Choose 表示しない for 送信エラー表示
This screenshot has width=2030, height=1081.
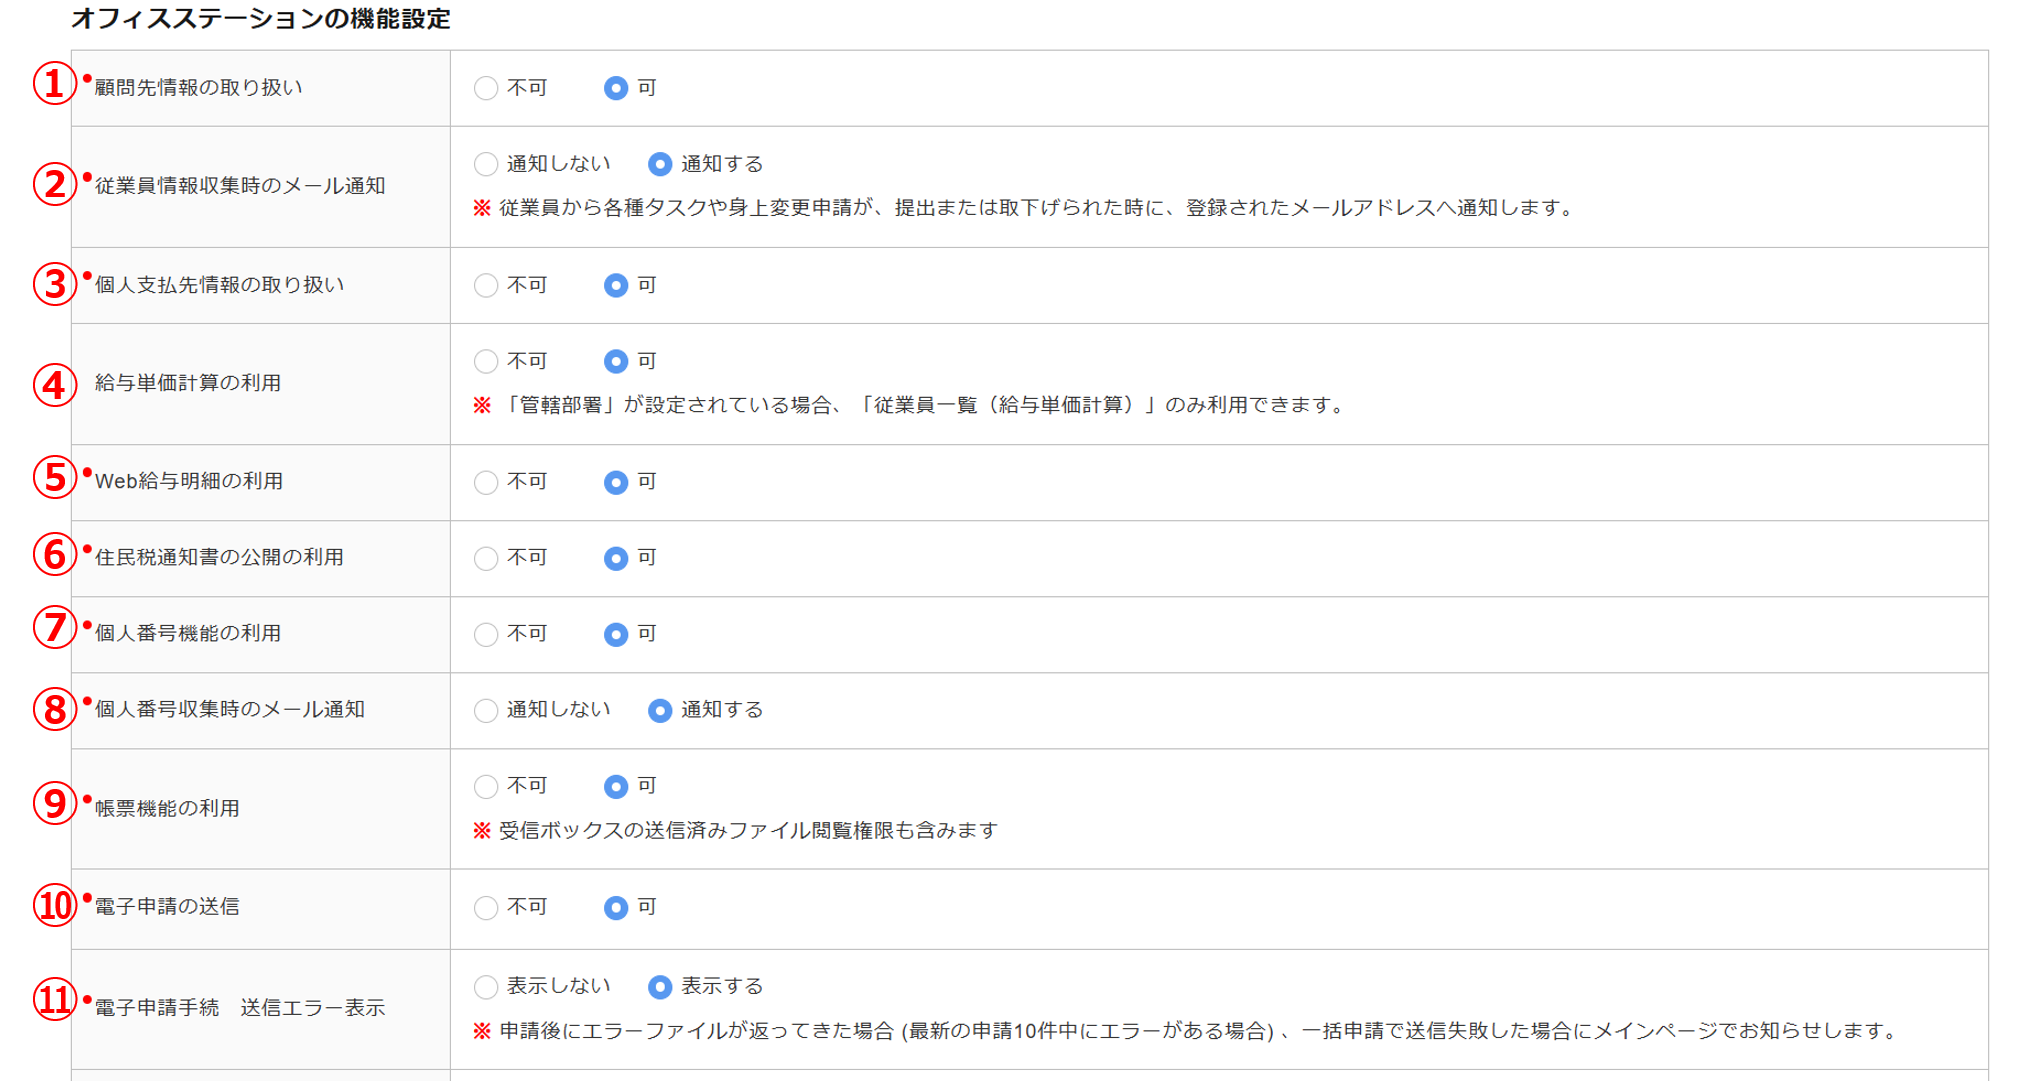tap(486, 987)
